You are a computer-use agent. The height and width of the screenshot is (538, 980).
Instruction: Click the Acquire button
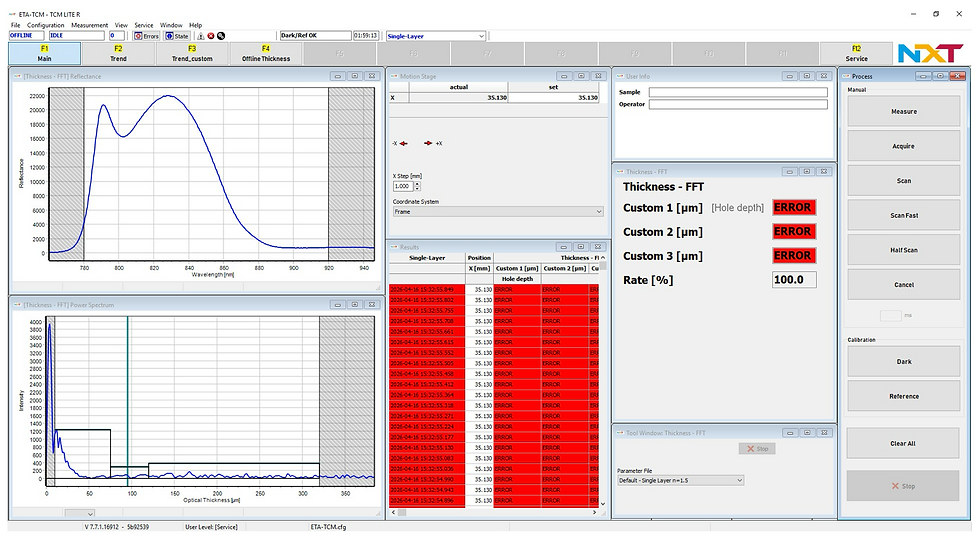(x=904, y=146)
